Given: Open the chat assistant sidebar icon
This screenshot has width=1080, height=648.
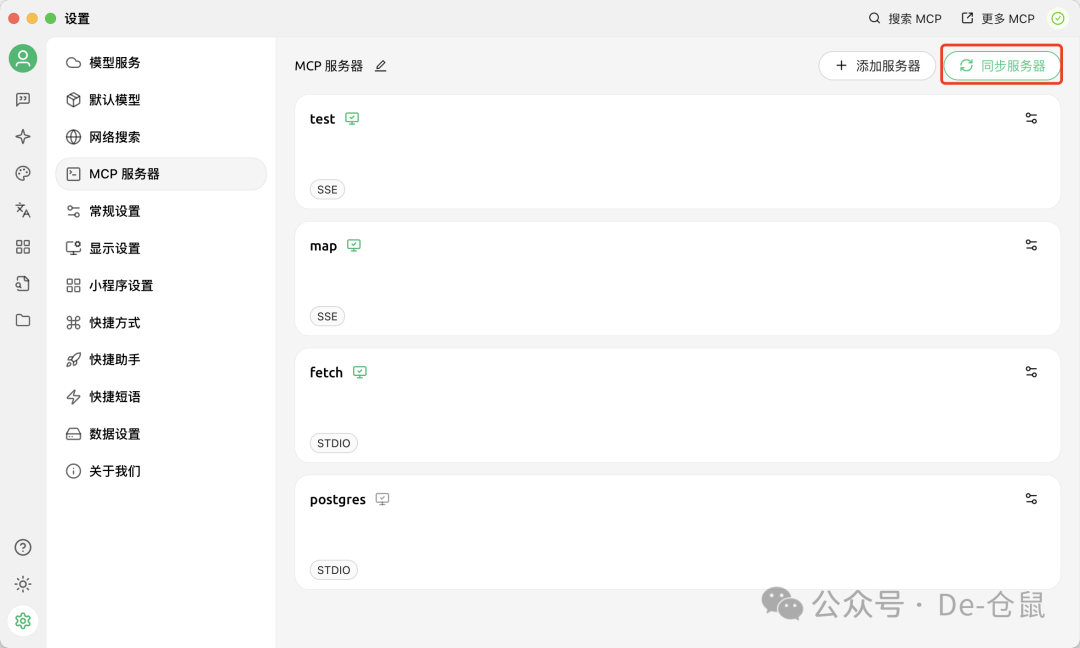Looking at the screenshot, I should [23, 99].
